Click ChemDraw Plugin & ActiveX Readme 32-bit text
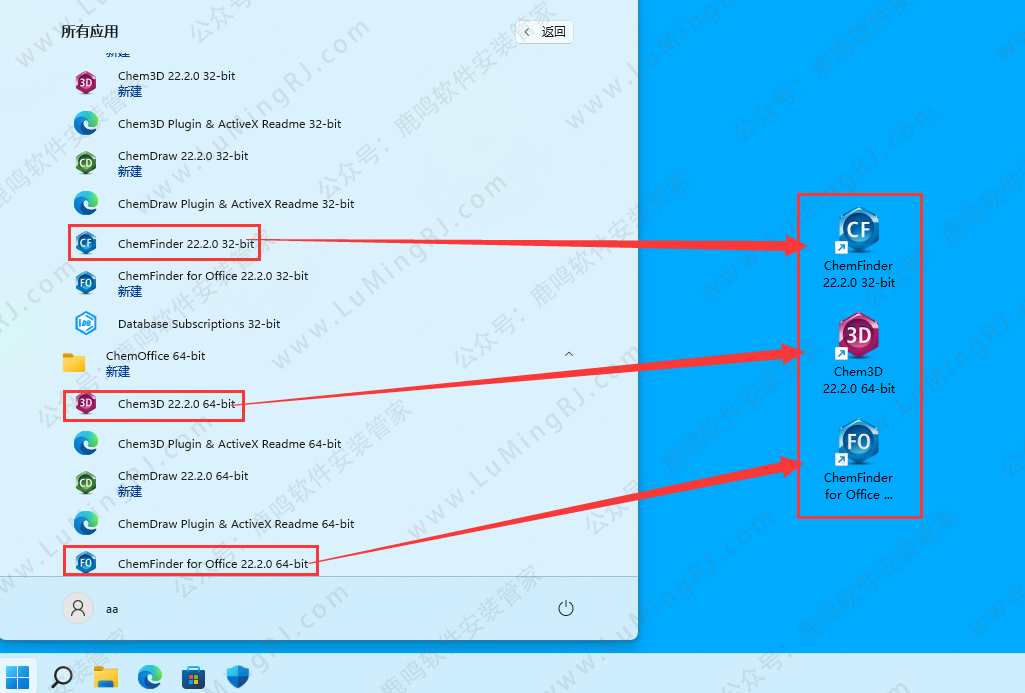This screenshot has height=693, width=1025. coord(236,203)
